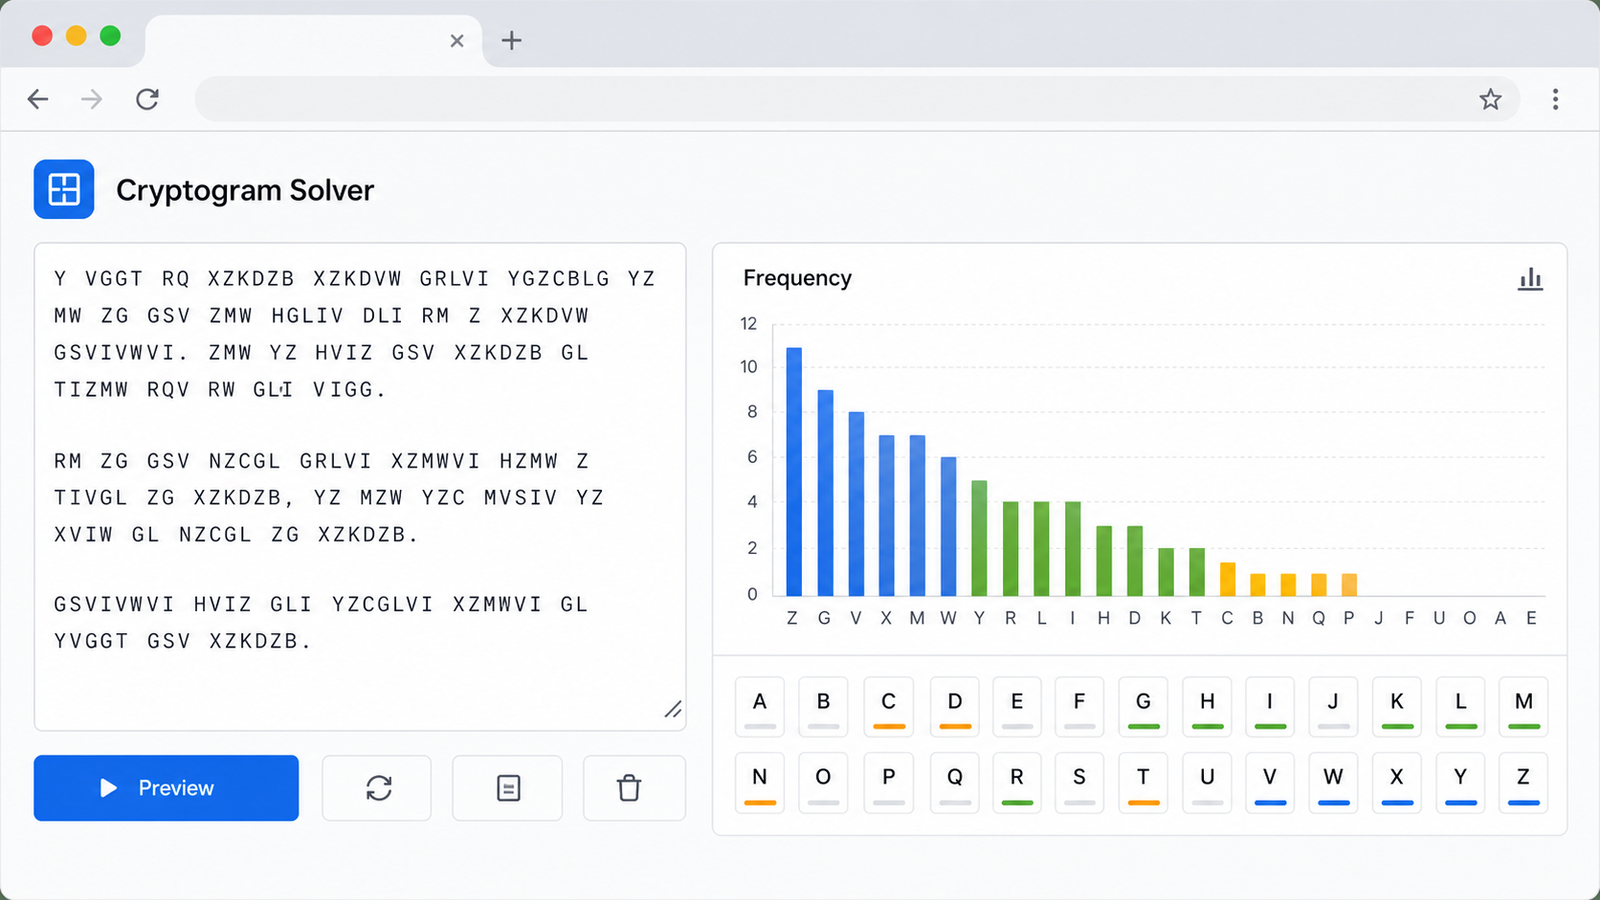This screenshot has width=1600, height=900.
Task: Click inside the ciphertext text area
Action: coord(360,487)
